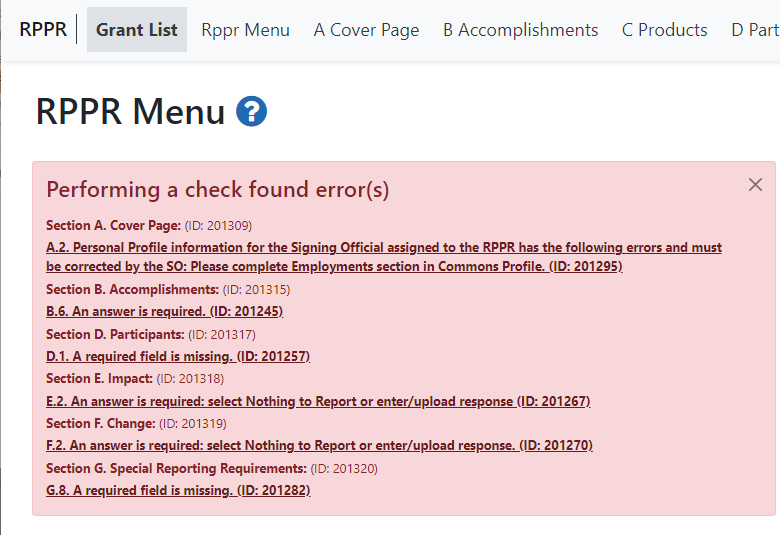Select the C Products tab
Image resolution: width=780 pixels, height=535 pixels.
click(x=664, y=30)
